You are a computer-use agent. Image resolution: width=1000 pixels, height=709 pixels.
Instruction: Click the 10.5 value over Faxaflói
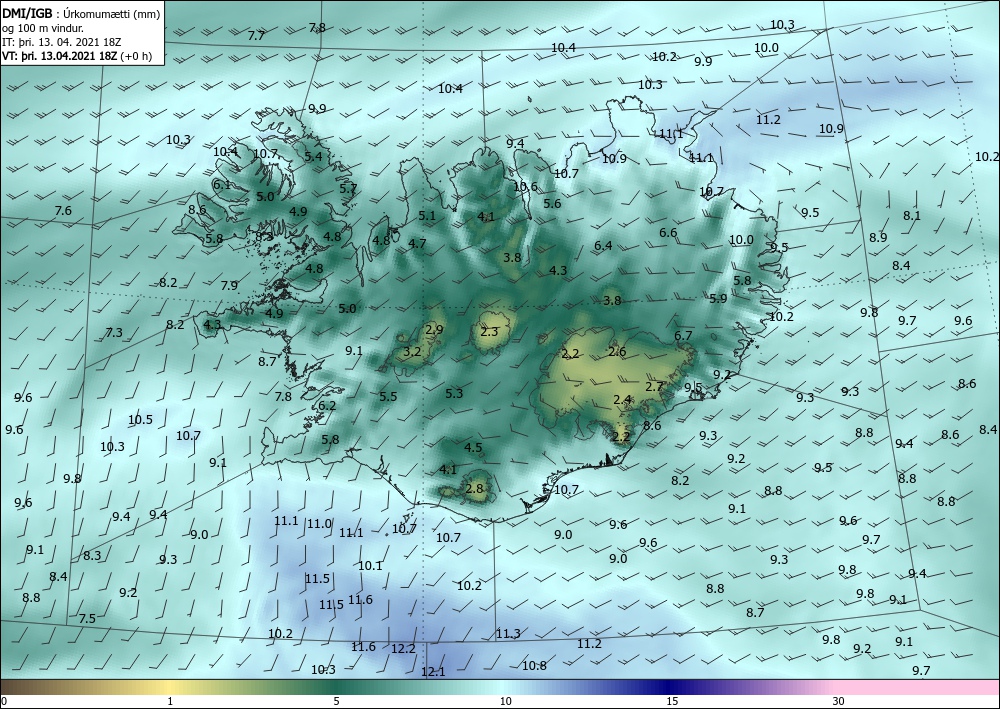coord(140,420)
